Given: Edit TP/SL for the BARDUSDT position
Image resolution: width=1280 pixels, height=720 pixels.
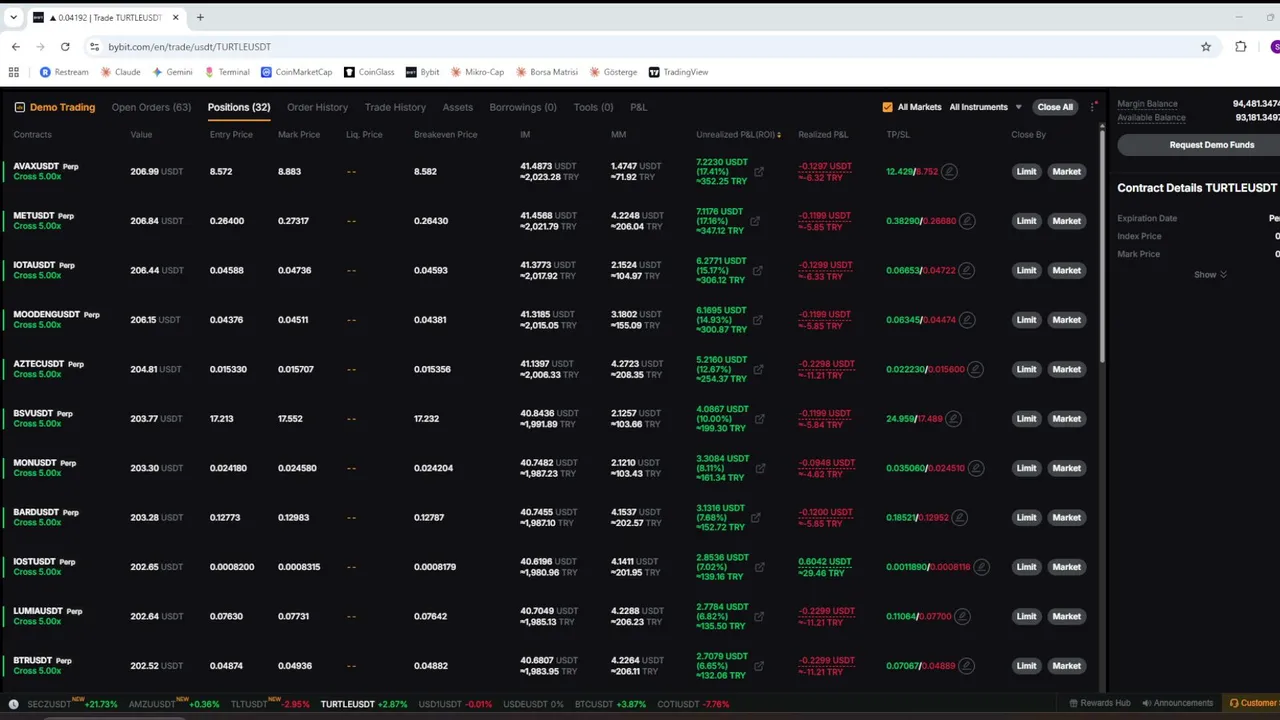Looking at the screenshot, I should (x=959, y=518).
